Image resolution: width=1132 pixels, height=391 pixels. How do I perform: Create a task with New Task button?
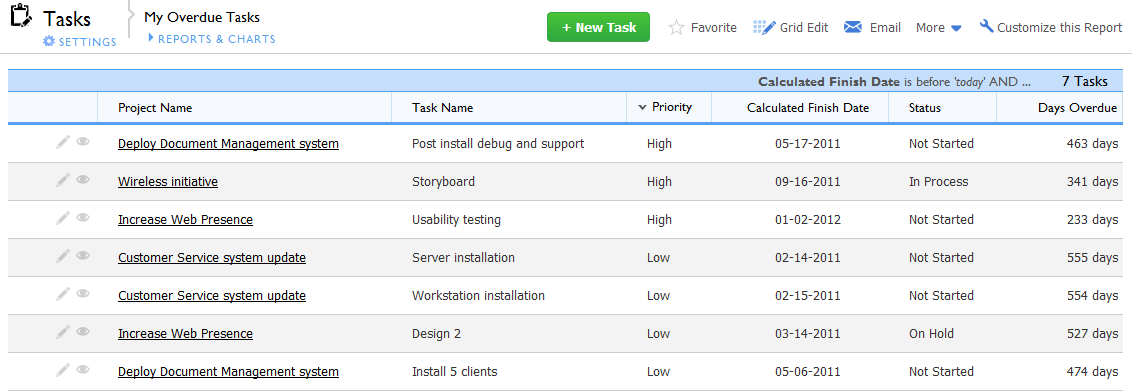(598, 27)
